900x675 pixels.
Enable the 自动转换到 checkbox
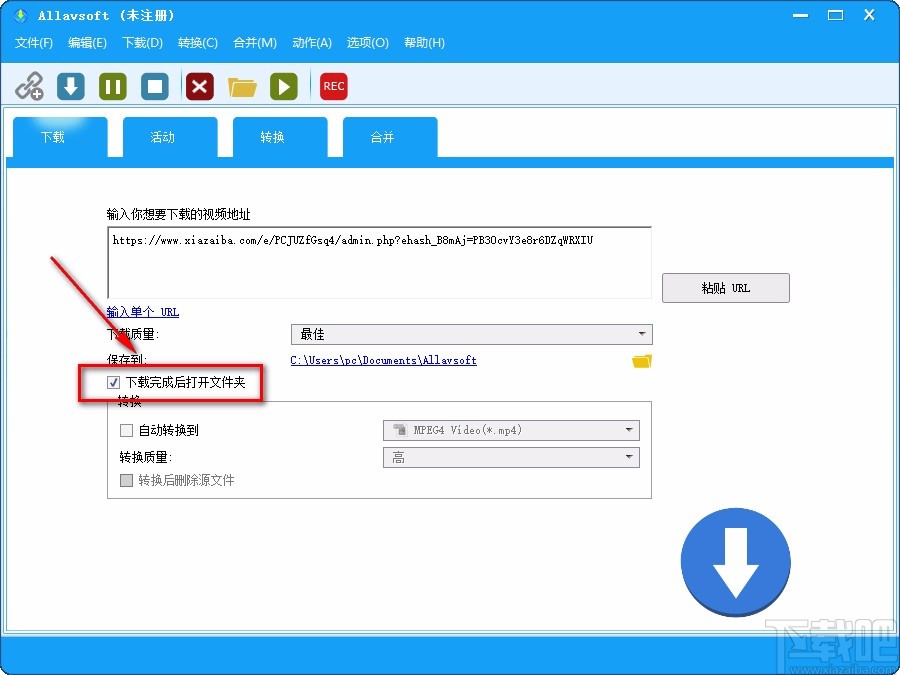click(x=126, y=430)
